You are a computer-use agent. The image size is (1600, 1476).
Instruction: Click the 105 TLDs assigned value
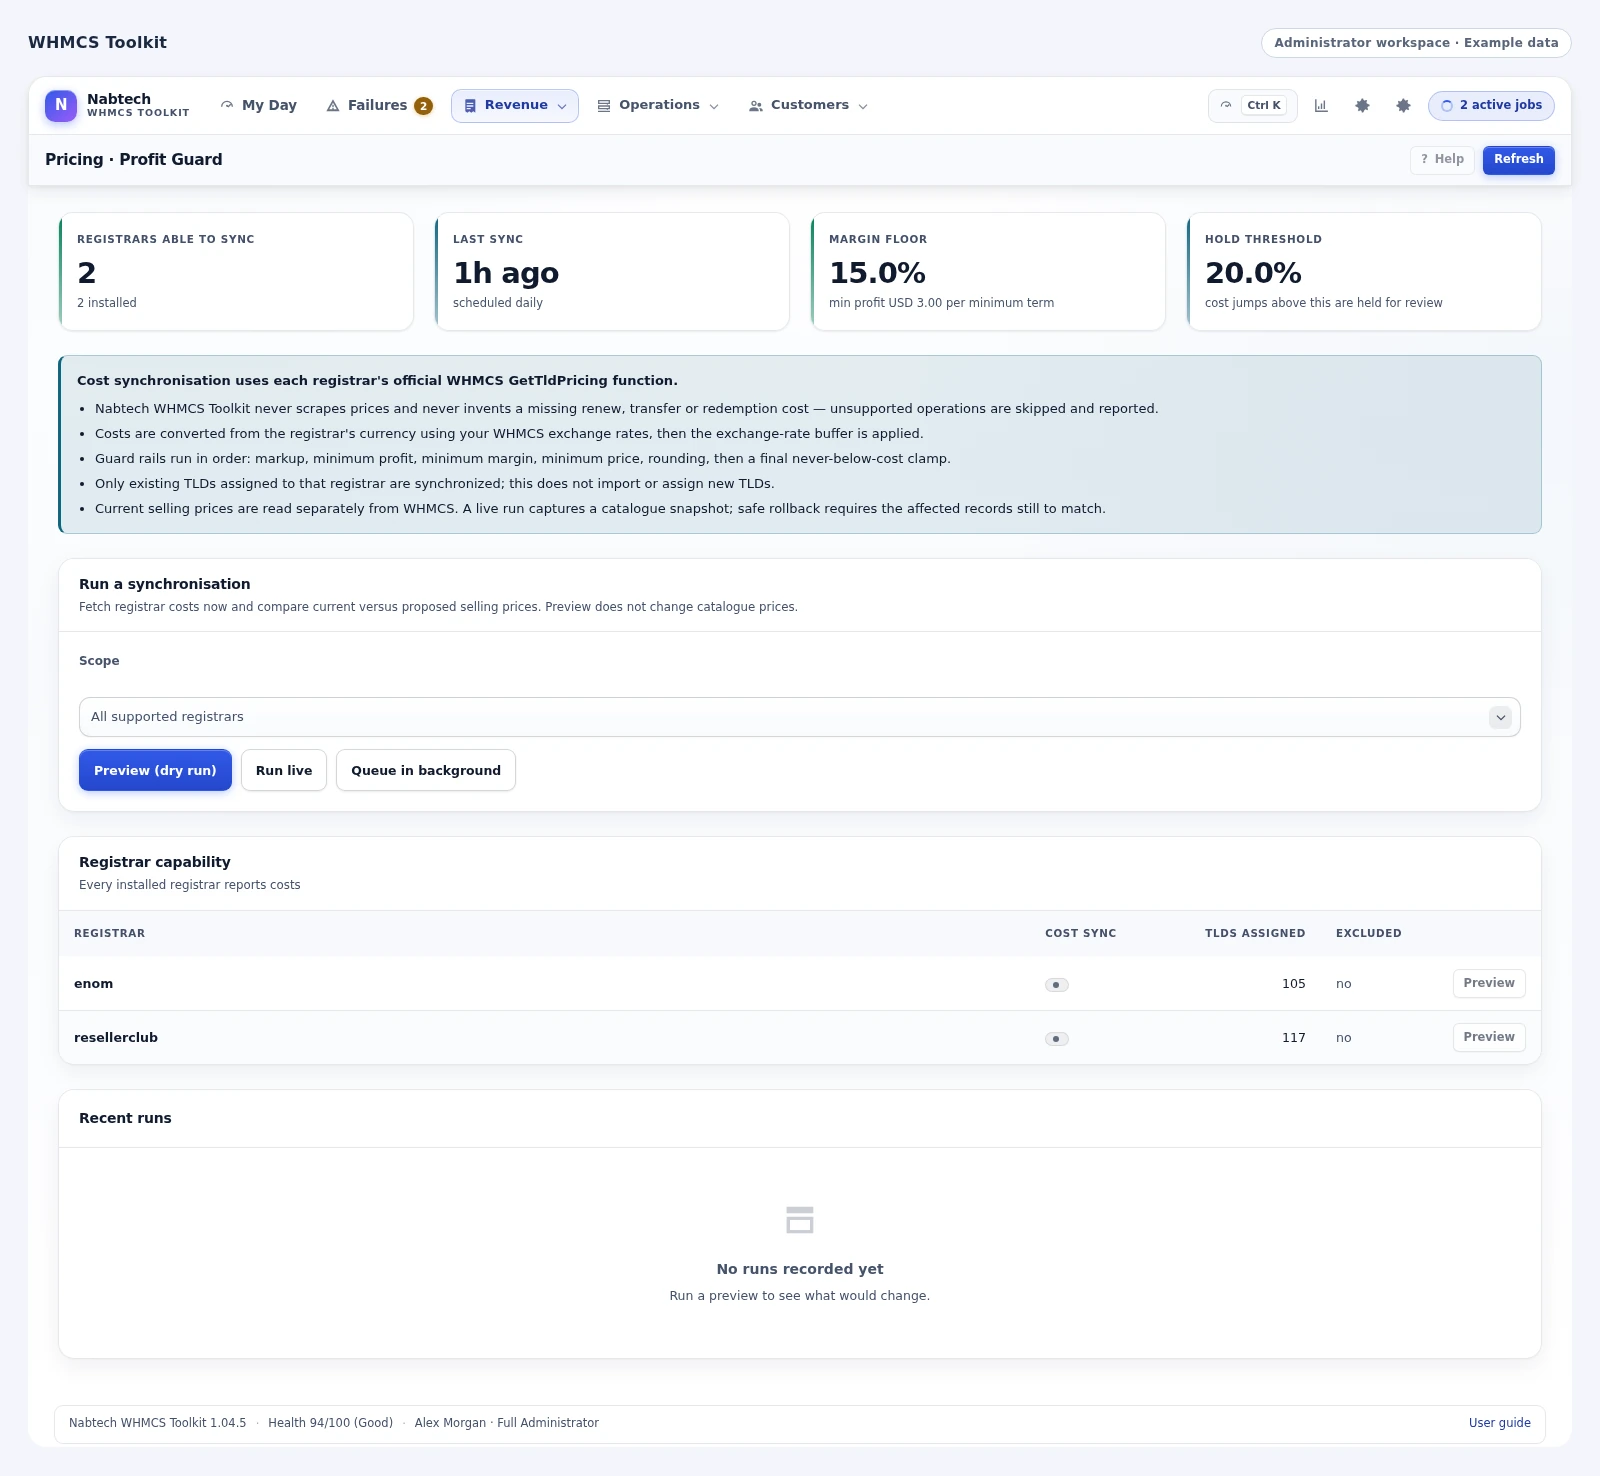point(1293,984)
